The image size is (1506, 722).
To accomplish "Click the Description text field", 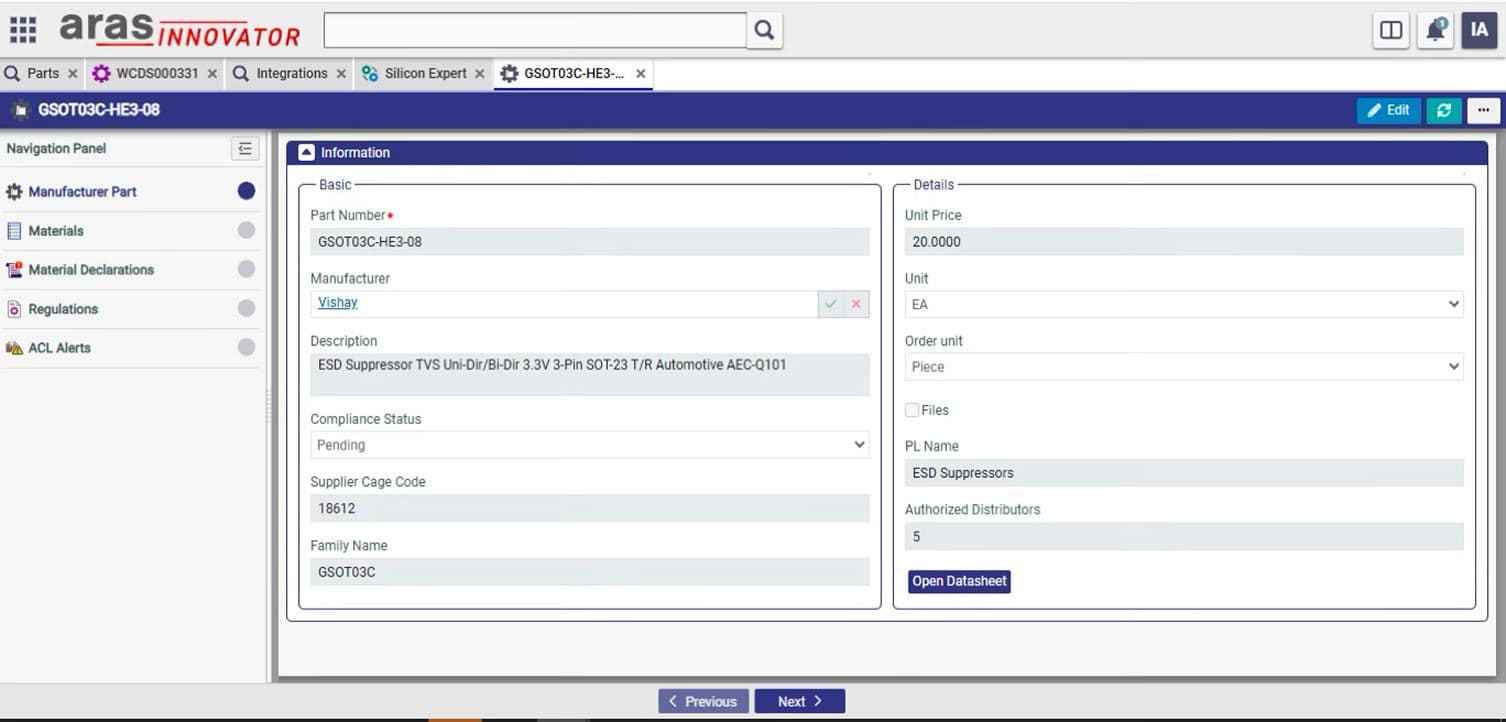I will [589, 374].
